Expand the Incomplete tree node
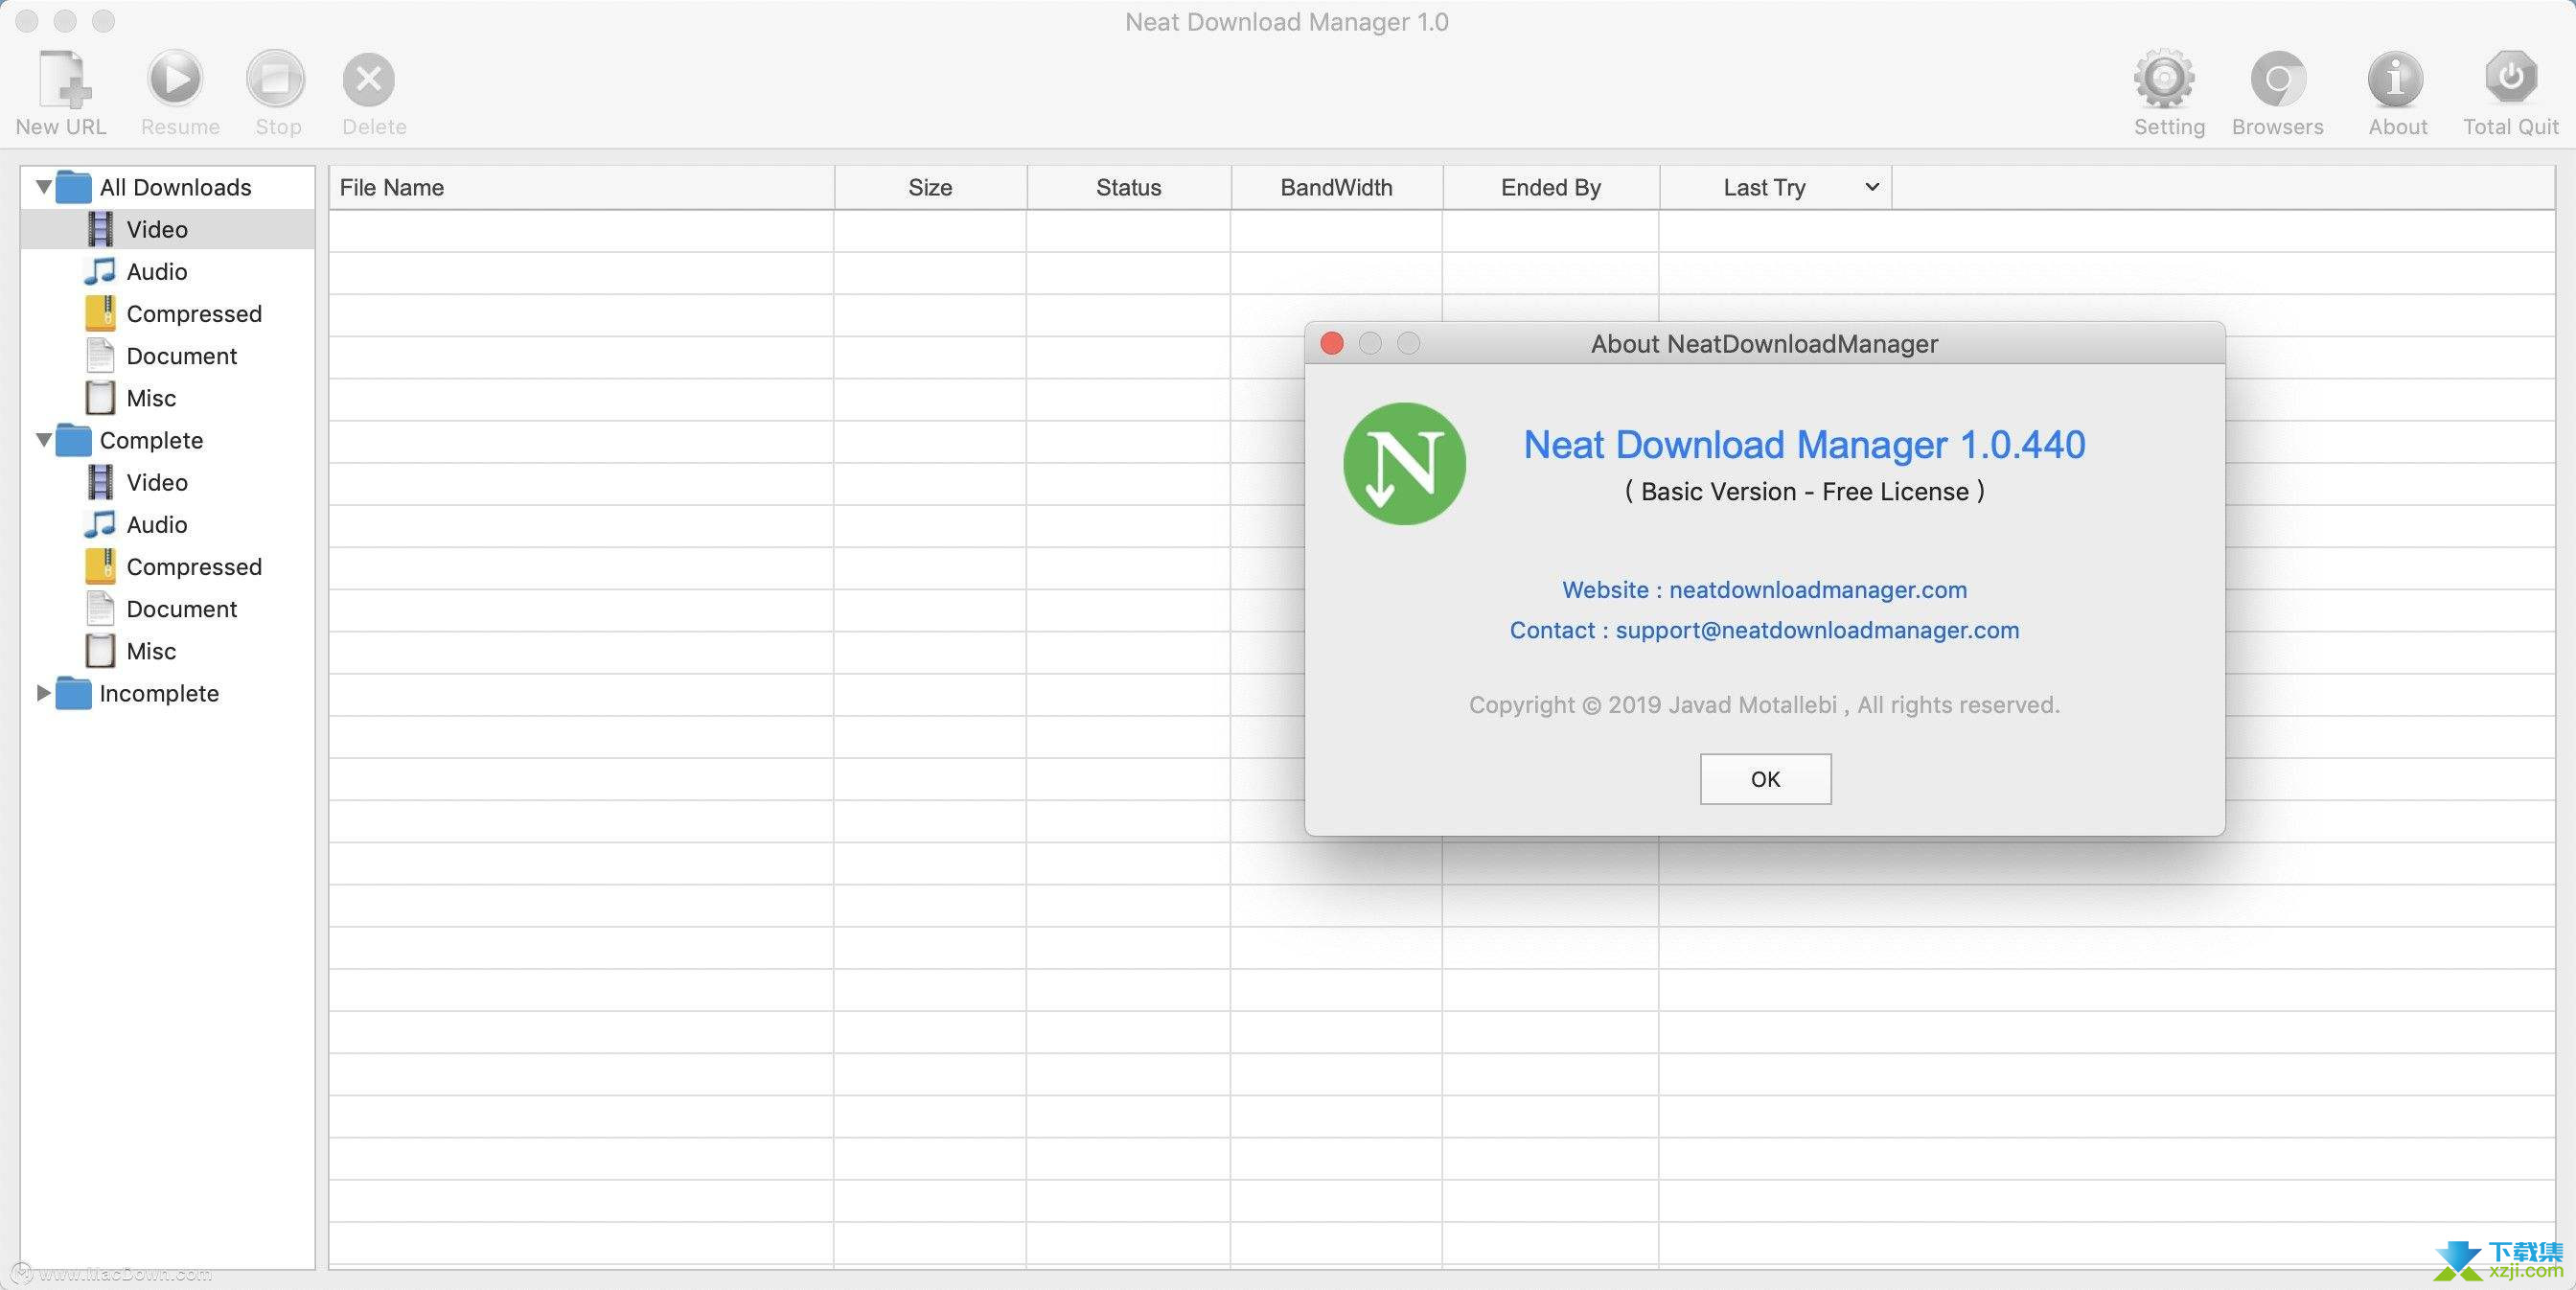 click(43, 692)
